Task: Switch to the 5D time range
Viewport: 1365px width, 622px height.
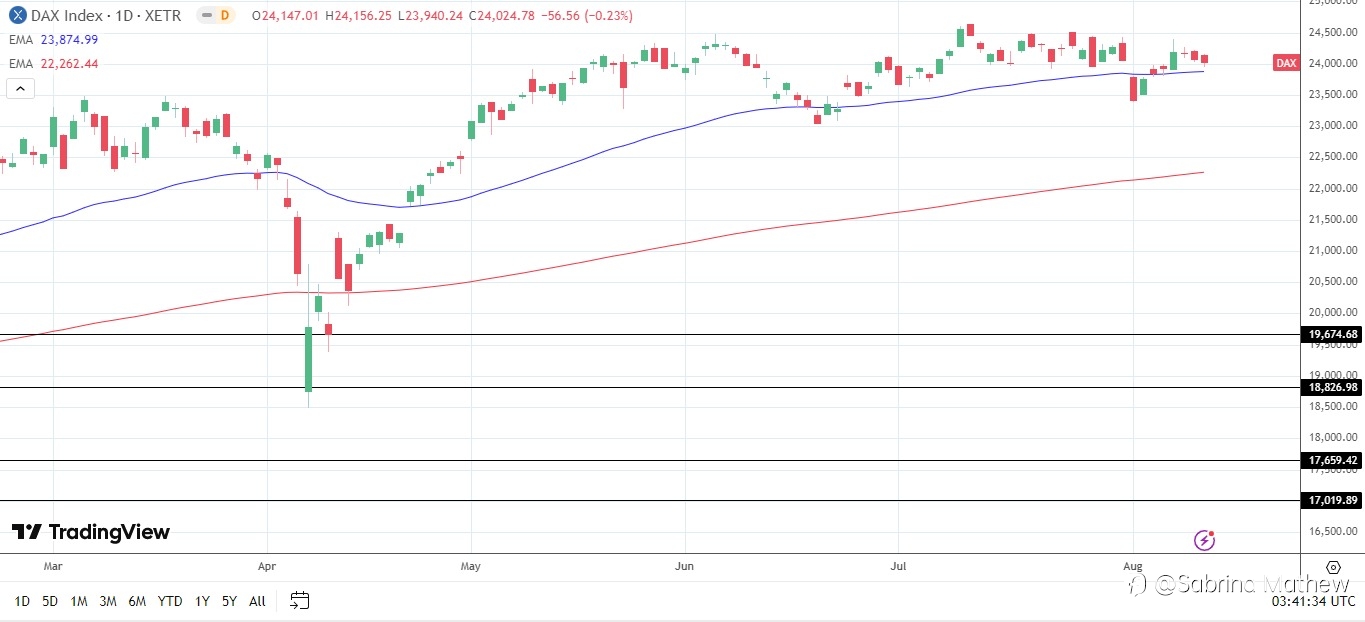Action: [x=50, y=601]
